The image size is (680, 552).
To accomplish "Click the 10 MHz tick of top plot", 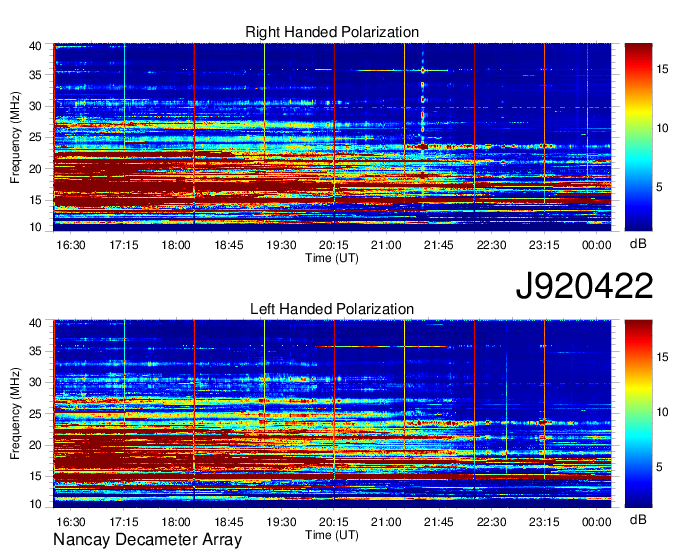I will coord(35,227).
